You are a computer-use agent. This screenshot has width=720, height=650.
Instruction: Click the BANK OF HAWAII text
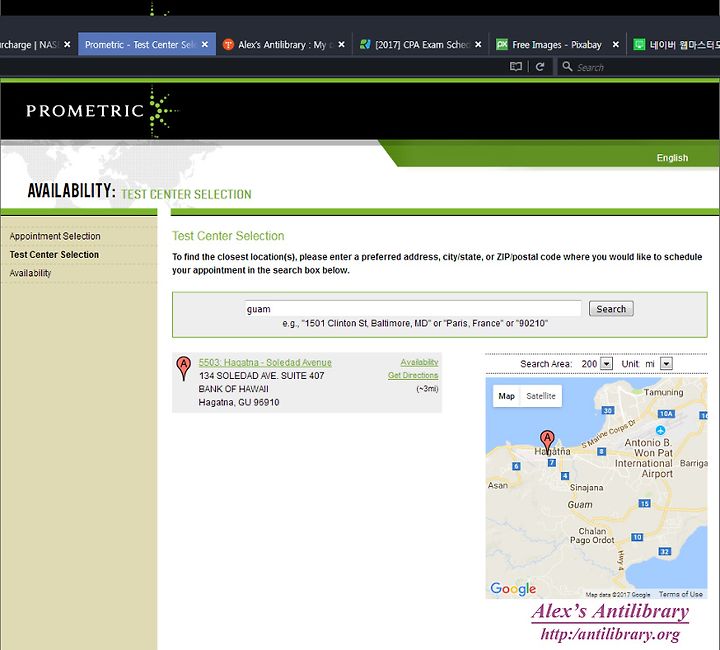pos(233,389)
